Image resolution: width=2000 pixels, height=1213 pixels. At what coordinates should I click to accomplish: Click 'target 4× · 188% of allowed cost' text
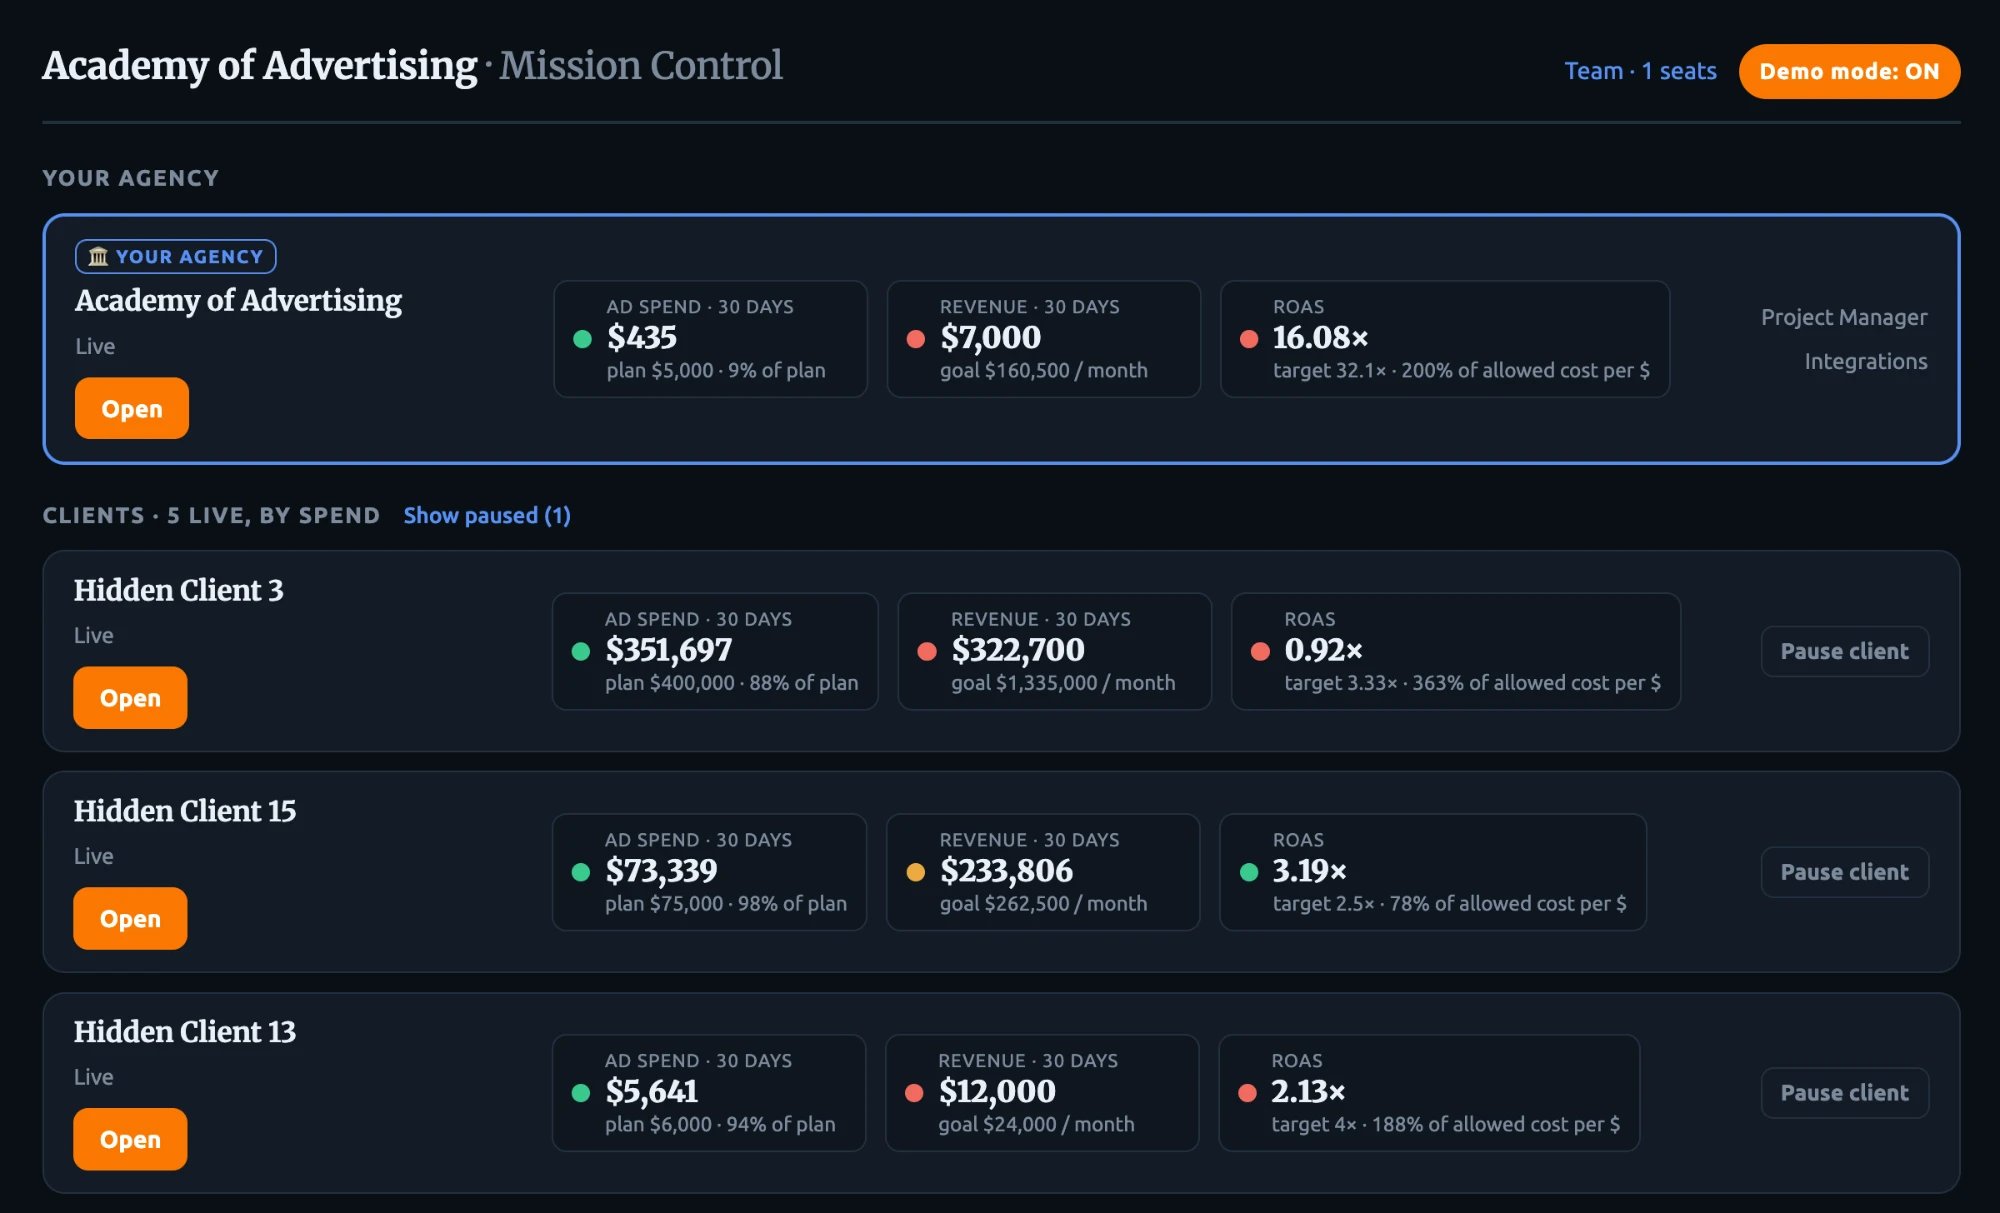[1445, 1124]
